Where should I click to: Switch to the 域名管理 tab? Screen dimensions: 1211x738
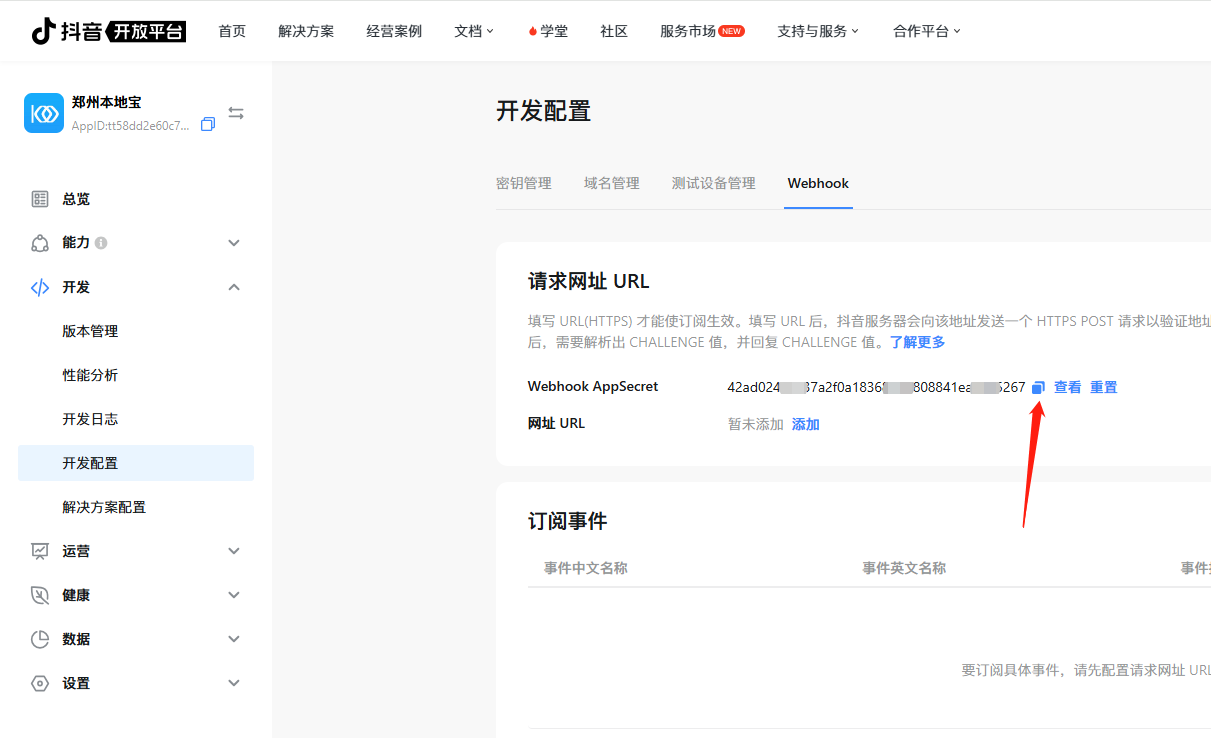coord(612,183)
